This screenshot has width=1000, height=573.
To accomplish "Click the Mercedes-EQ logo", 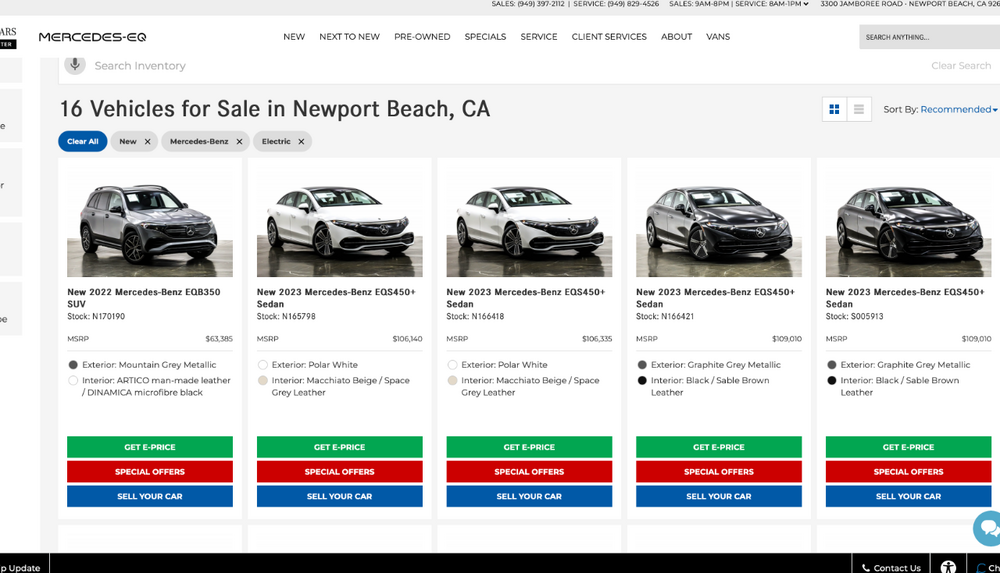I will [92, 37].
